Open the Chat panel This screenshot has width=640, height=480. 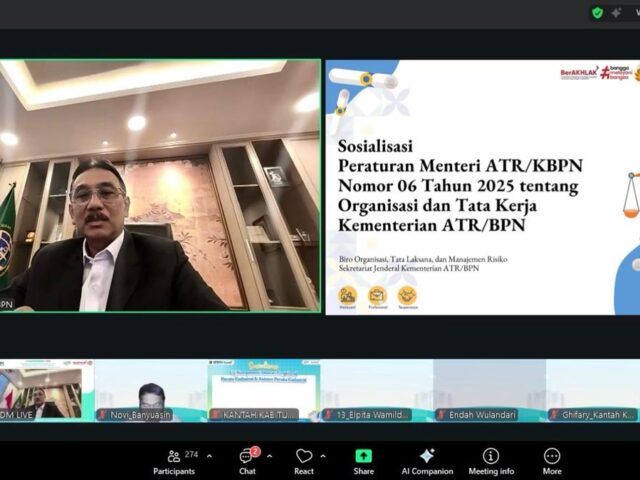pyautogui.click(x=247, y=460)
